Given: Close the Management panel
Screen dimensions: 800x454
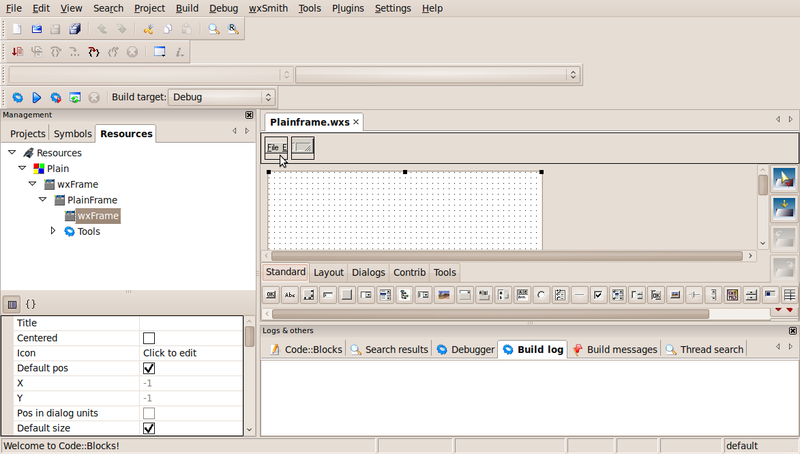Looking at the screenshot, I should coord(249,115).
